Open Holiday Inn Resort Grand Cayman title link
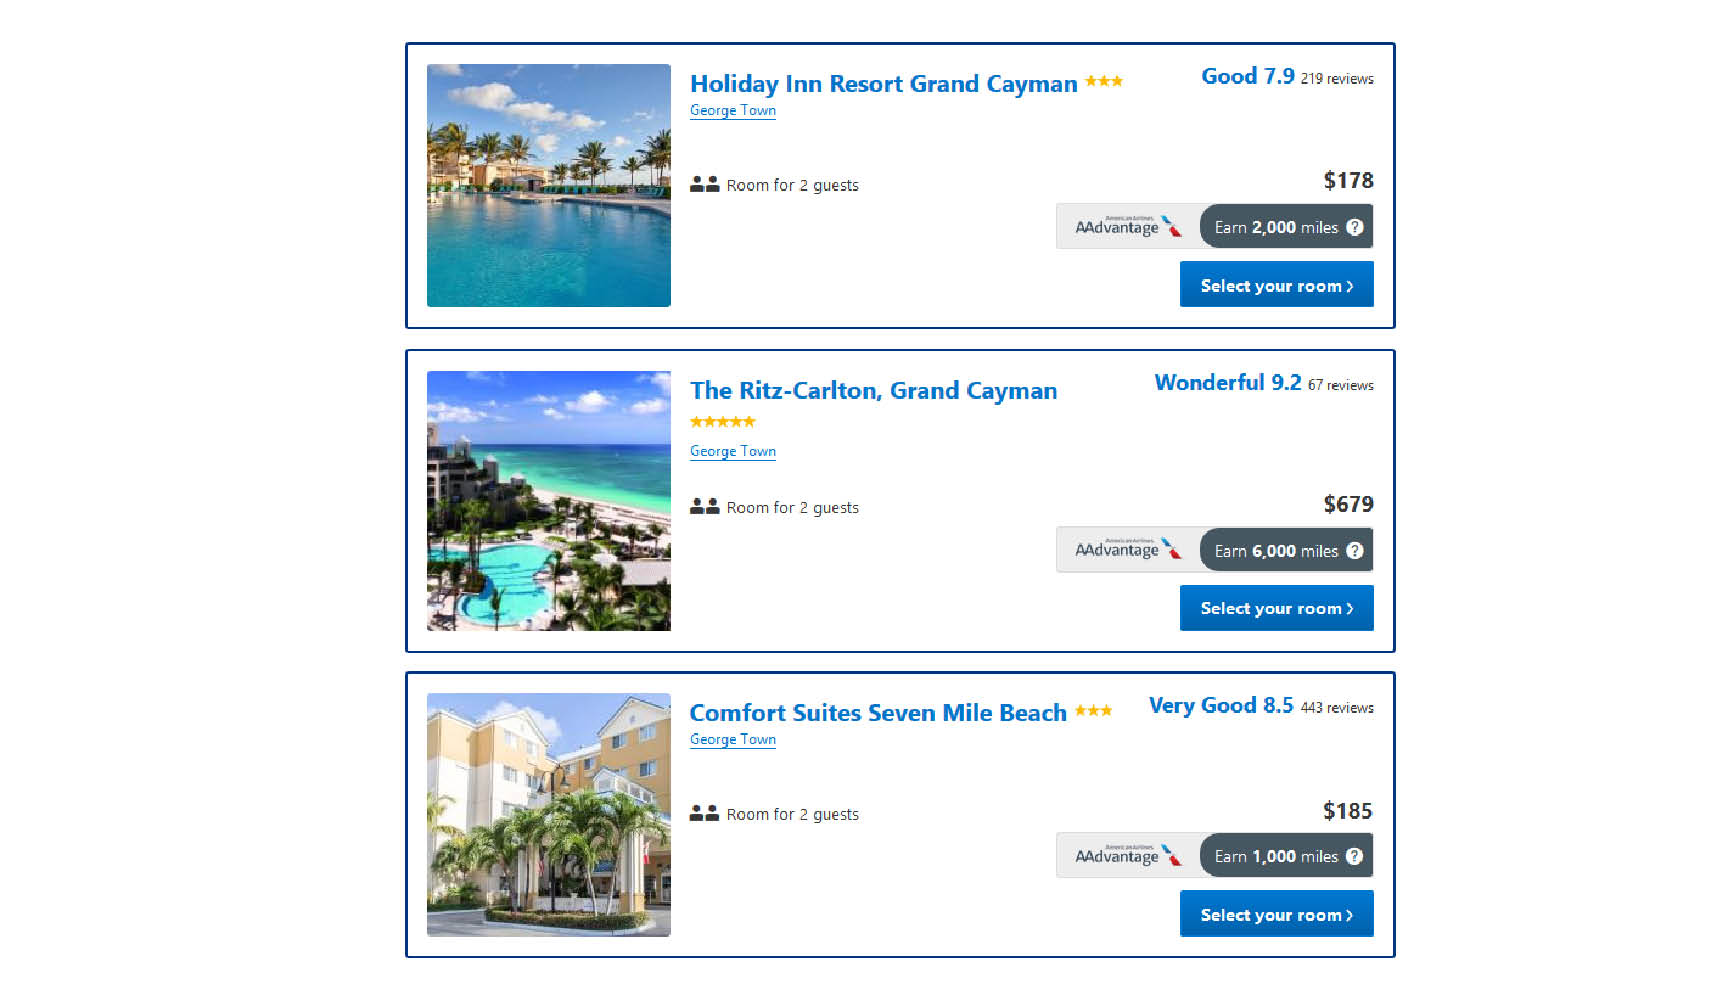This screenshot has width=1725, height=1000. coord(883,84)
